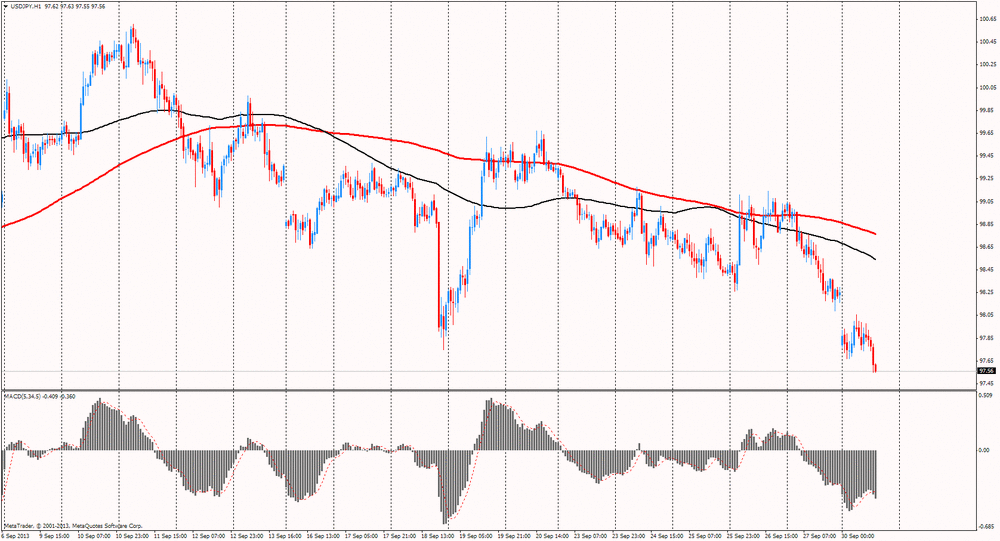Select the 99.25 price level label
This screenshot has width=1000, height=541.
tap(987, 179)
